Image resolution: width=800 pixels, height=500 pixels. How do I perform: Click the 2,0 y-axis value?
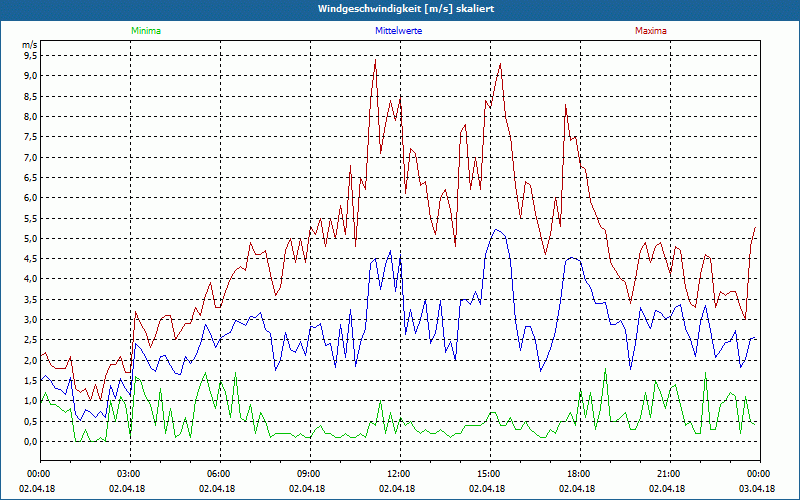pyautogui.click(x=32, y=360)
